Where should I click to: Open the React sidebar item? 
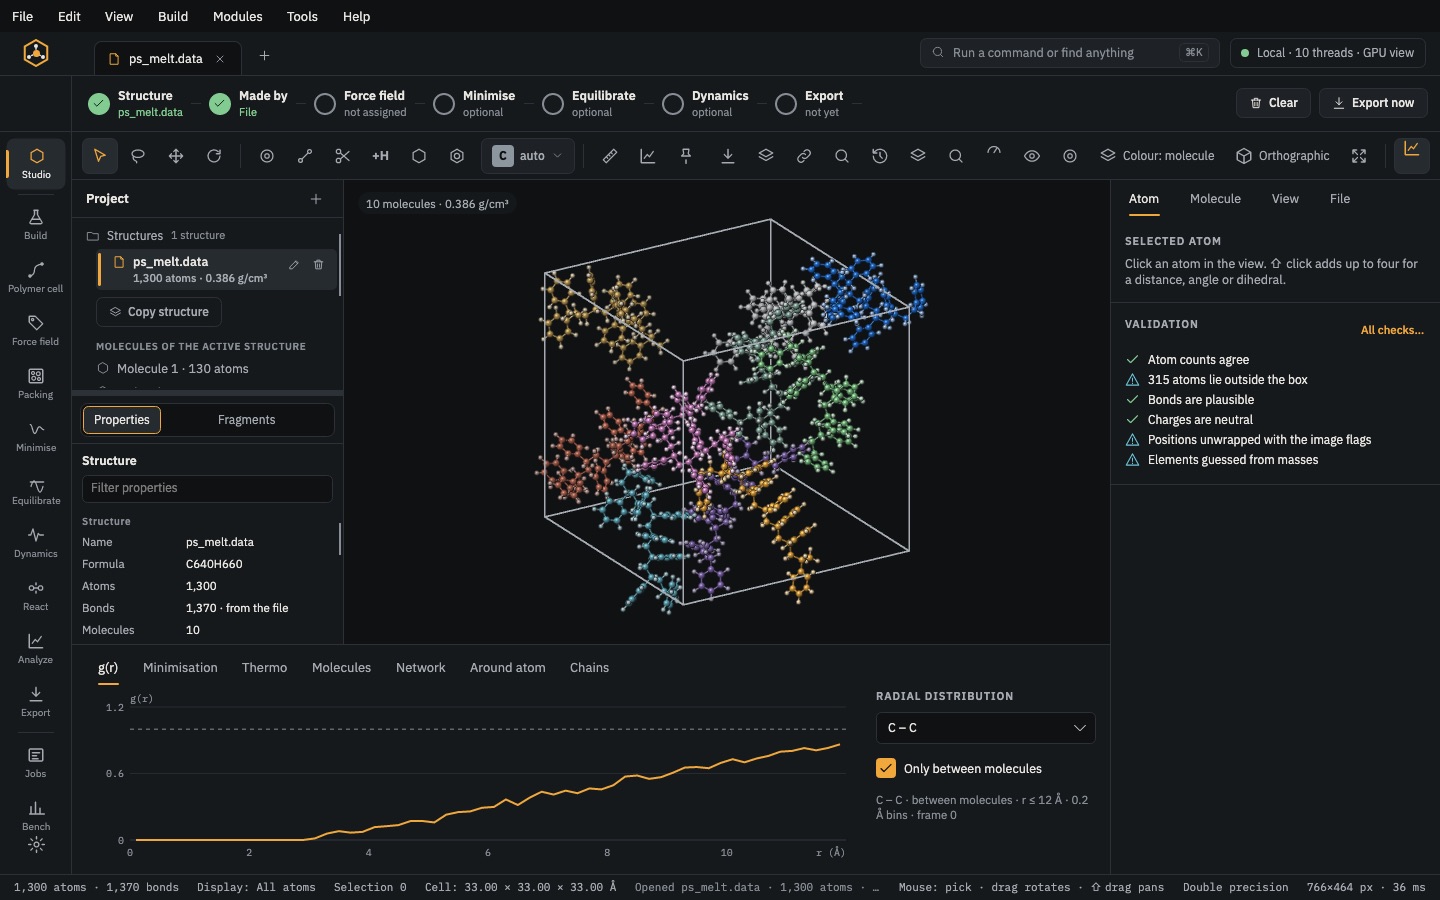36,596
